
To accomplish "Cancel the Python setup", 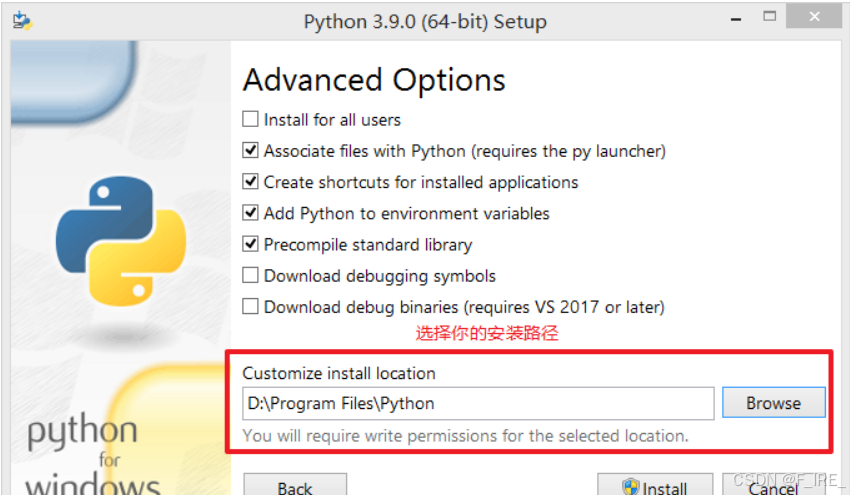I will click(x=774, y=485).
